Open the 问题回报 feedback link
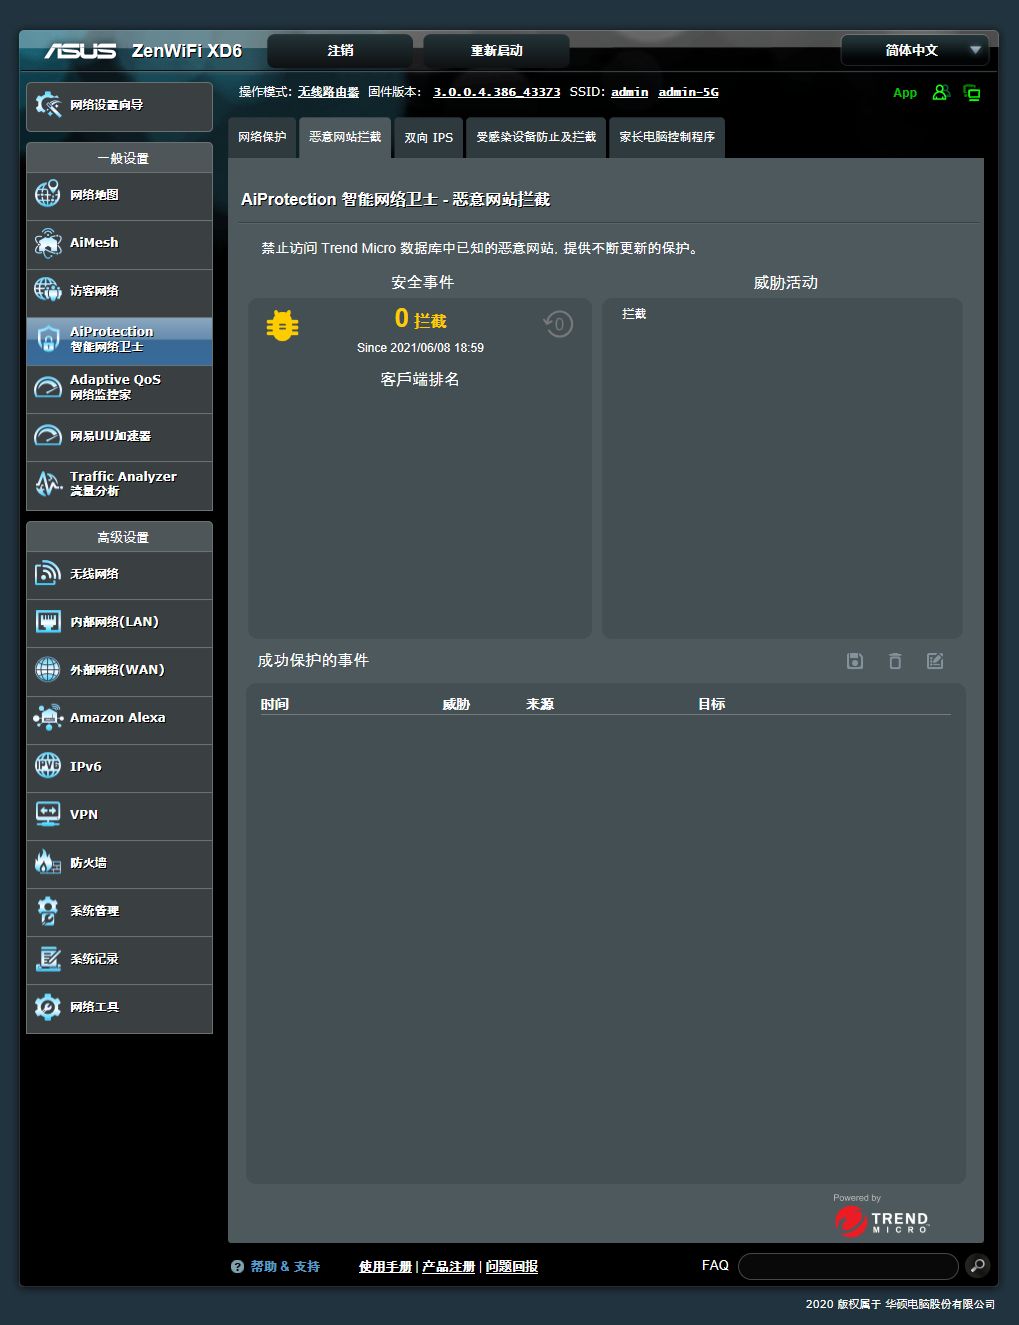 pyautogui.click(x=512, y=1267)
